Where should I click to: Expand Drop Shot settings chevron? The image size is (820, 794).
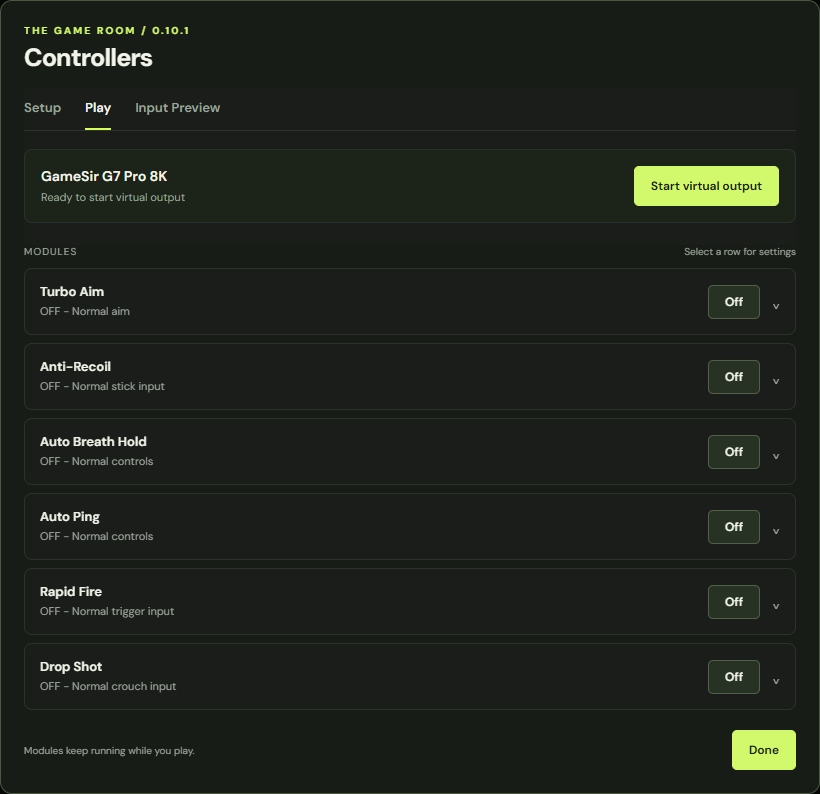tap(776, 681)
